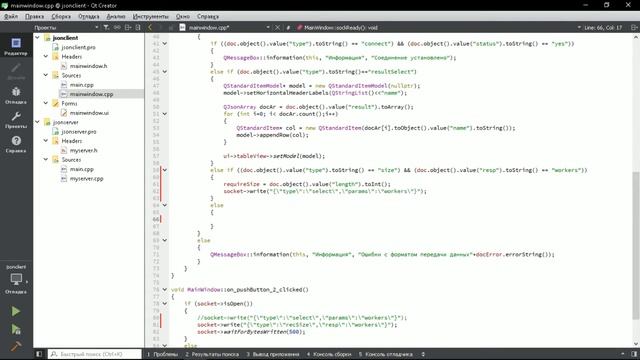The image size is (640, 360).
Task: Collapse the Headers folder under jsonserver
Action: tap(46, 141)
